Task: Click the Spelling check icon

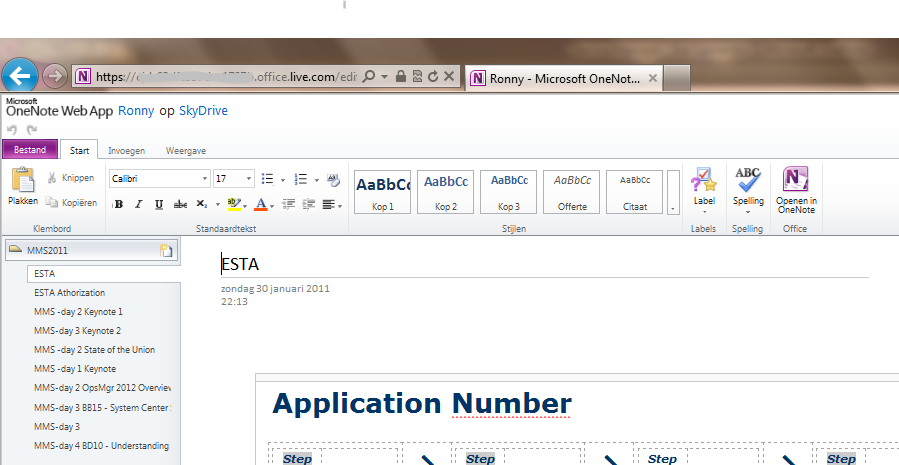Action: 747,180
